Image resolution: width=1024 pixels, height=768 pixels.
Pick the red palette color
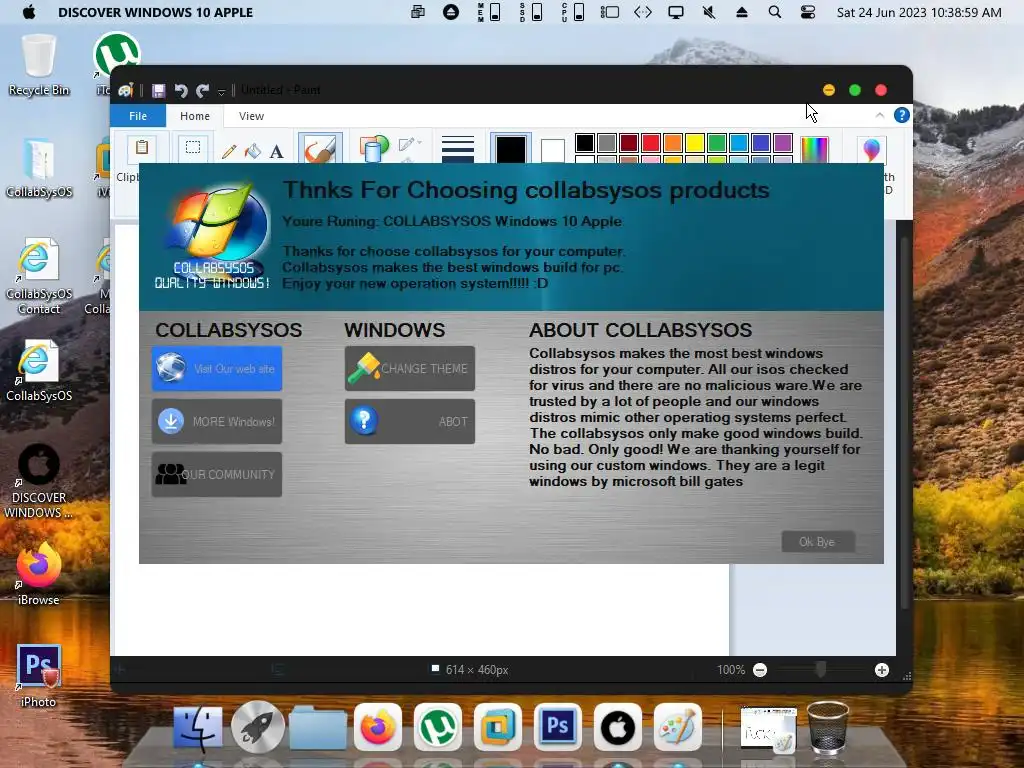click(650, 142)
